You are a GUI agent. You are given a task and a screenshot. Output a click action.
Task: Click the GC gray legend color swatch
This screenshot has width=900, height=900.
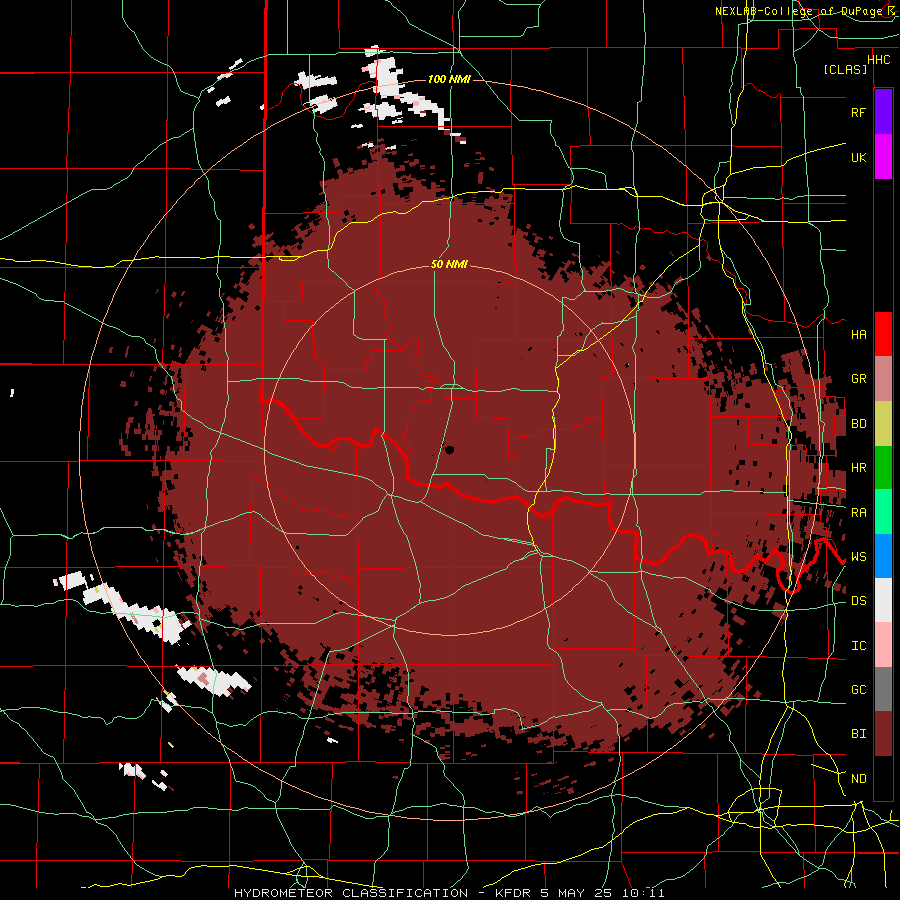pos(883,689)
